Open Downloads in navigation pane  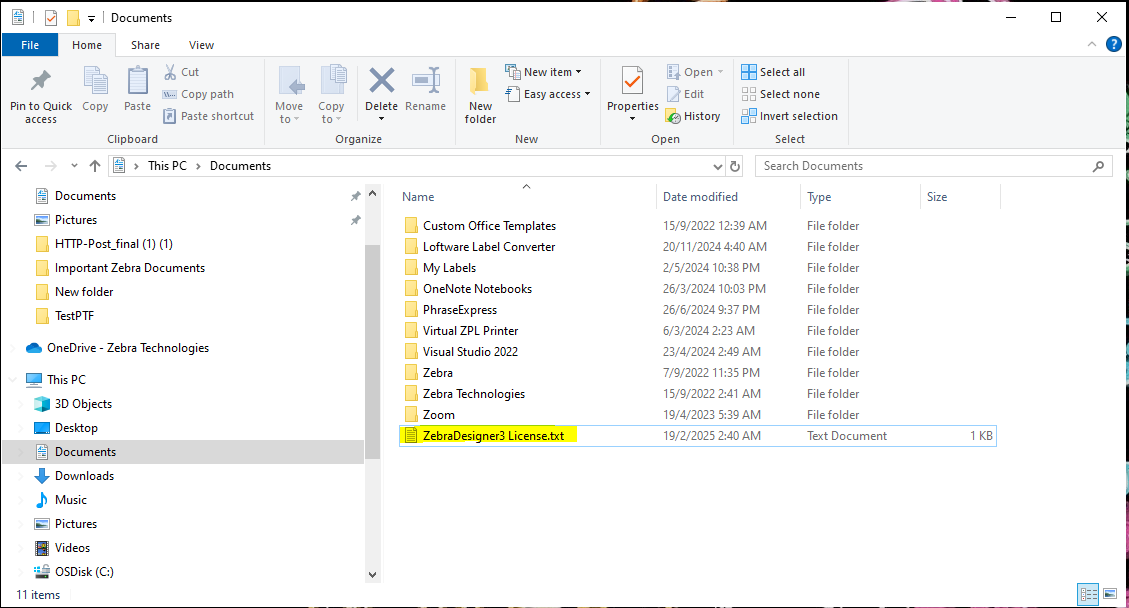point(84,475)
